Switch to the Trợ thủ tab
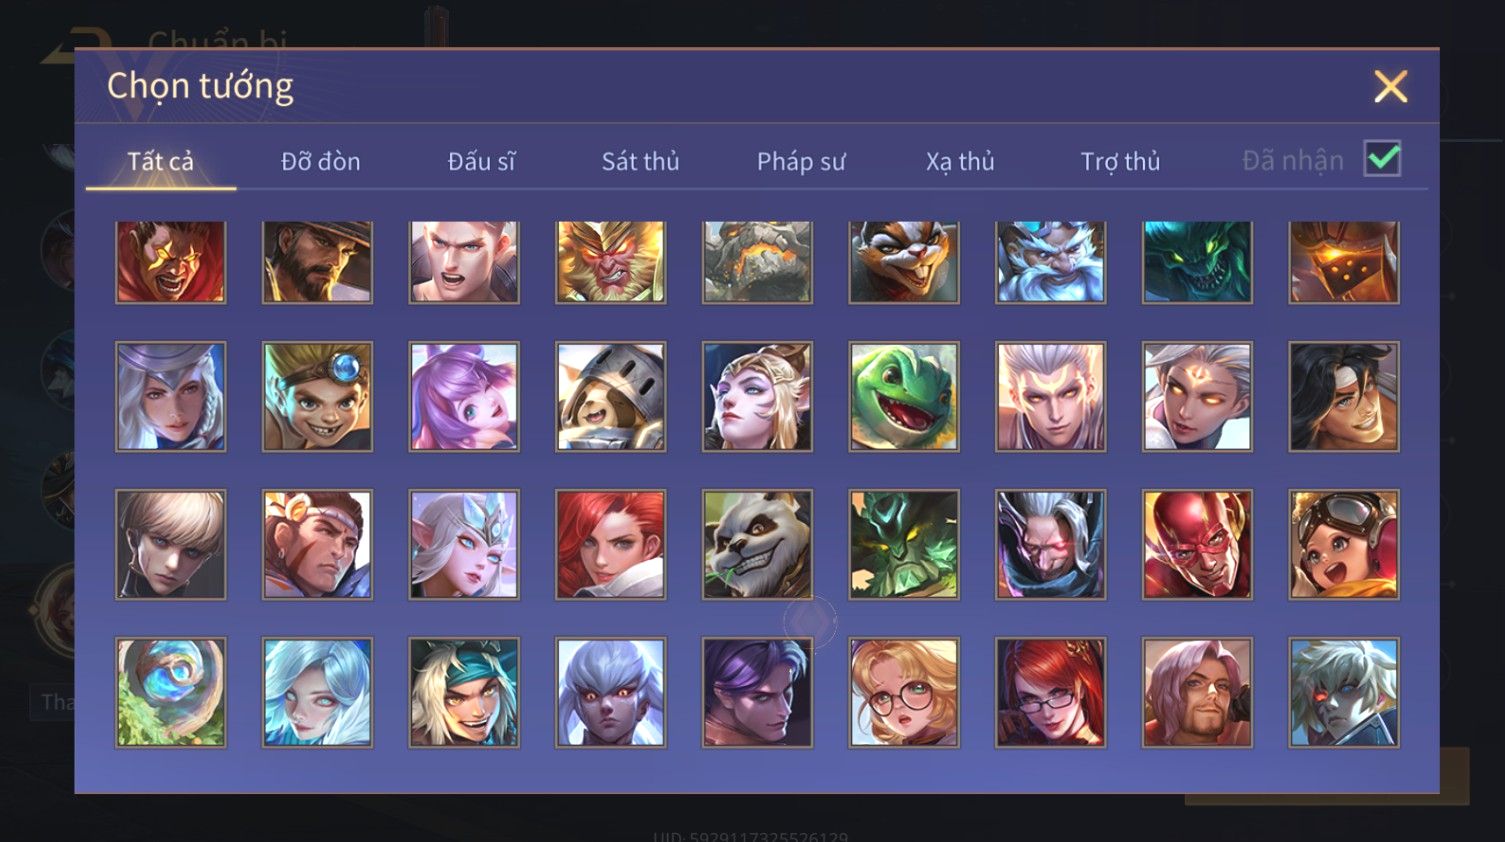The width and height of the screenshot is (1505, 842). point(1120,161)
